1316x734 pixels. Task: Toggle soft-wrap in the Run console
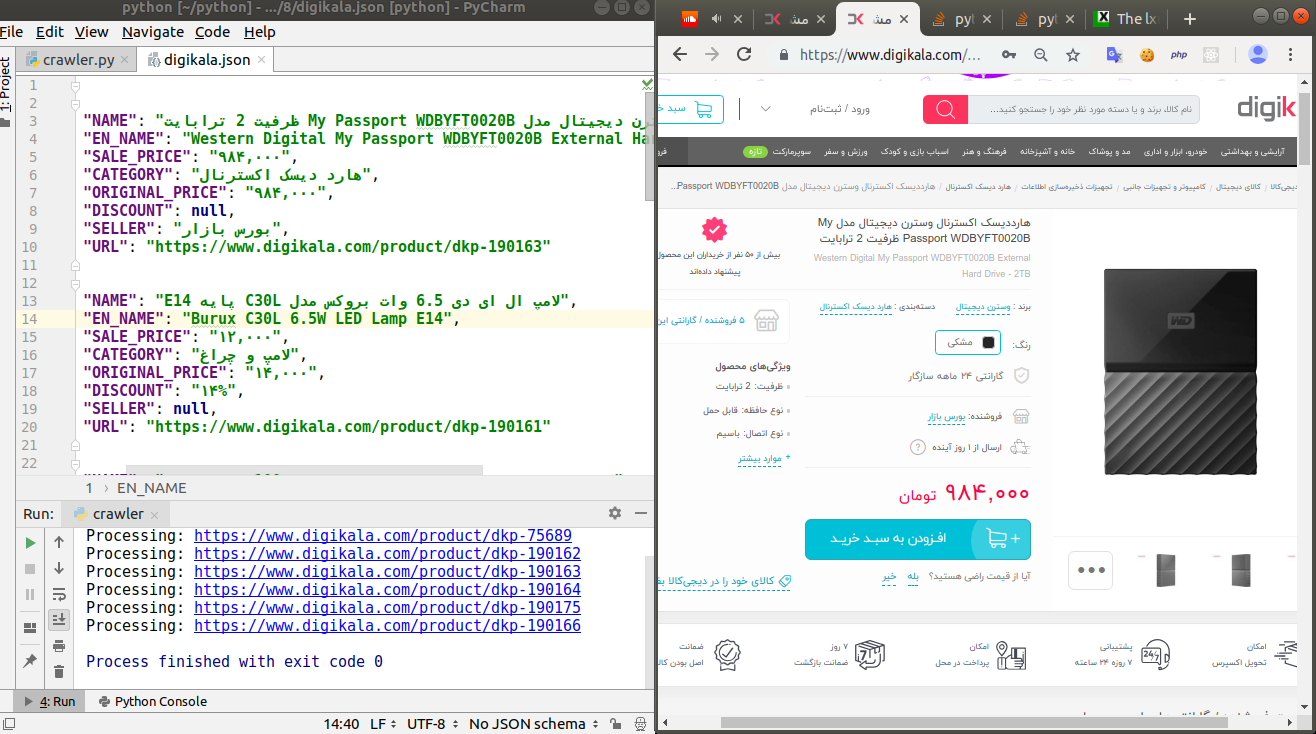point(59,595)
